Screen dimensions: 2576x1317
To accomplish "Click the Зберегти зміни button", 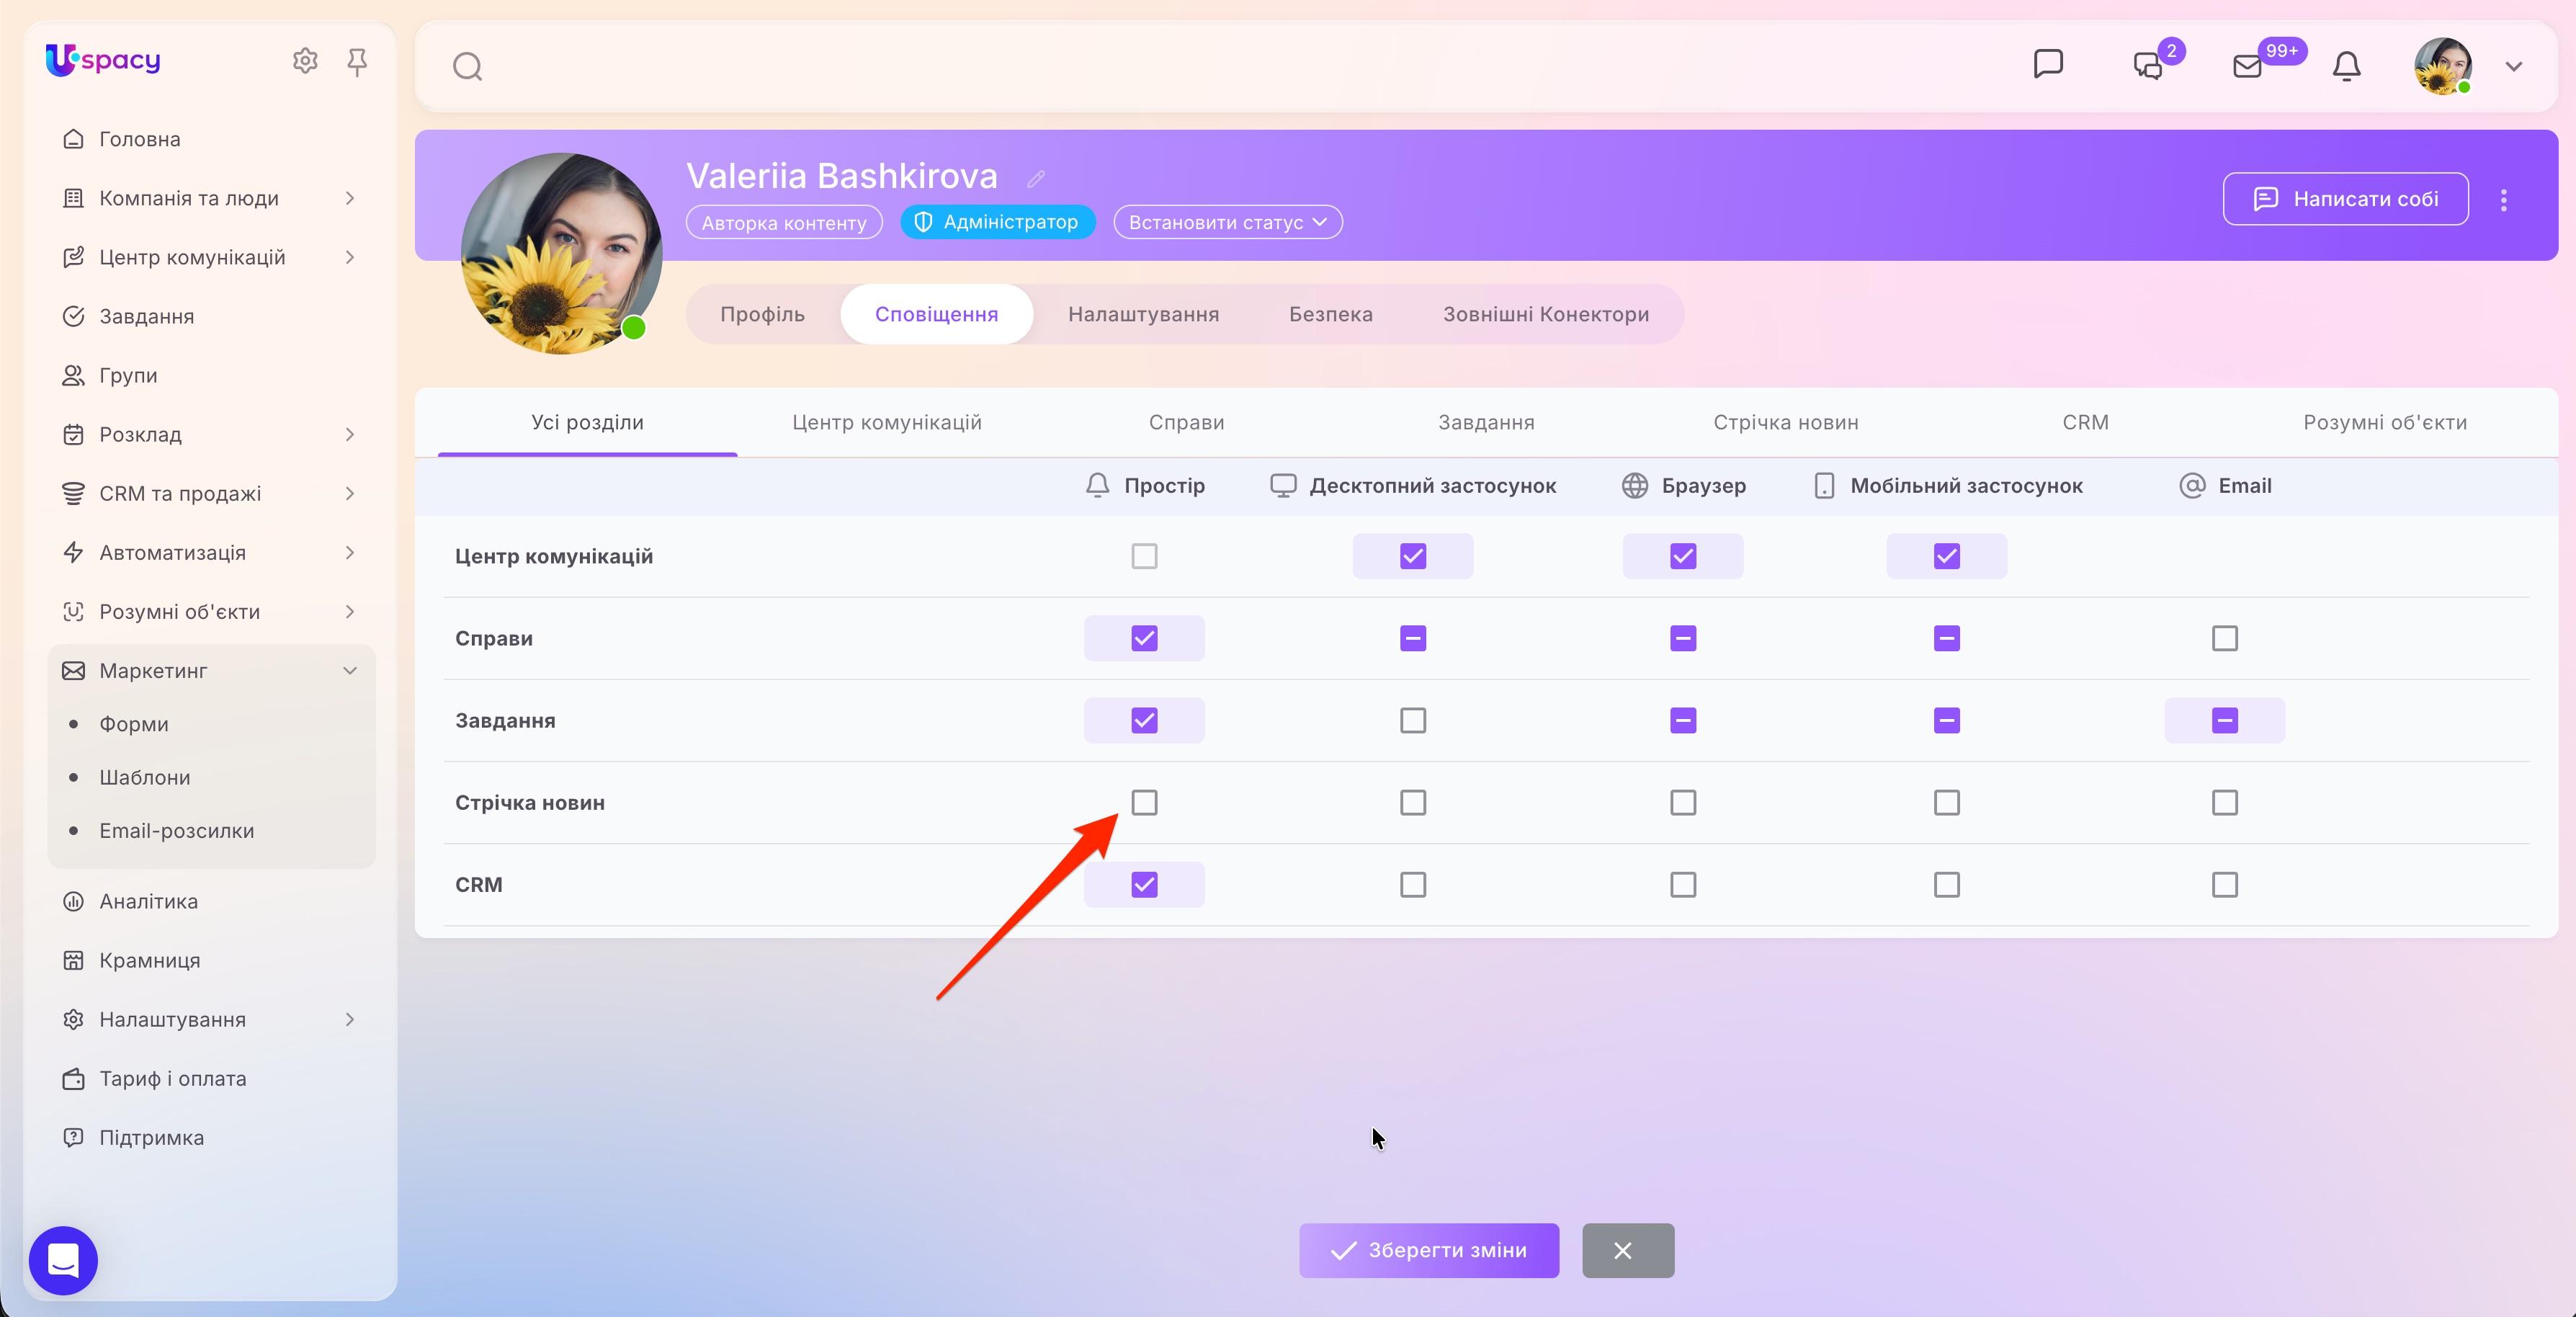I will [x=1428, y=1250].
